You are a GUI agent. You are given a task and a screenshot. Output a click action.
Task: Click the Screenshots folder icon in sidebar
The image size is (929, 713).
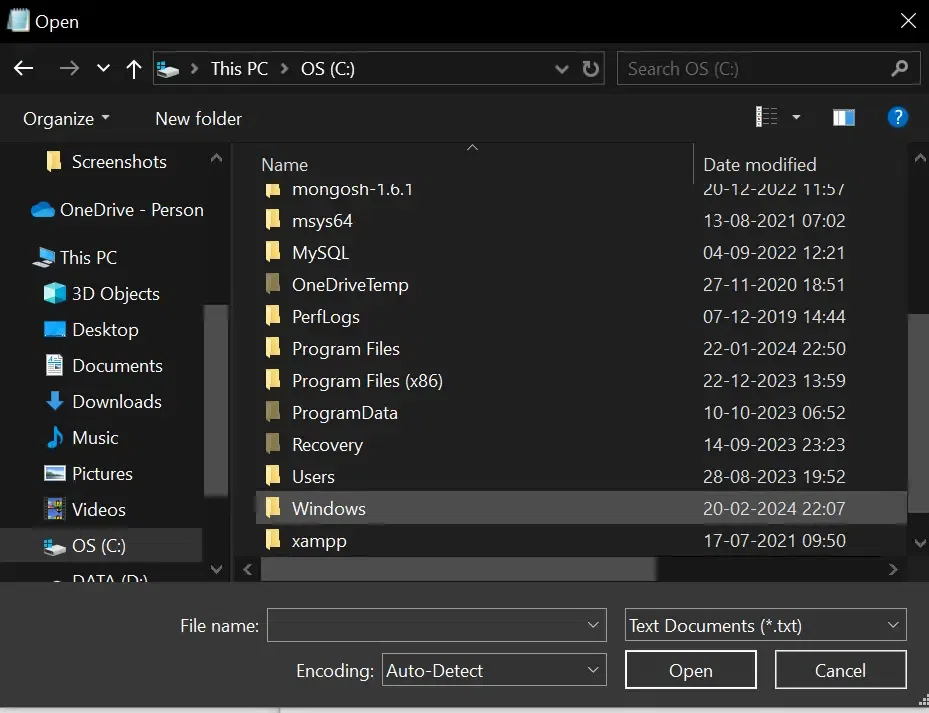(x=53, y=161)
